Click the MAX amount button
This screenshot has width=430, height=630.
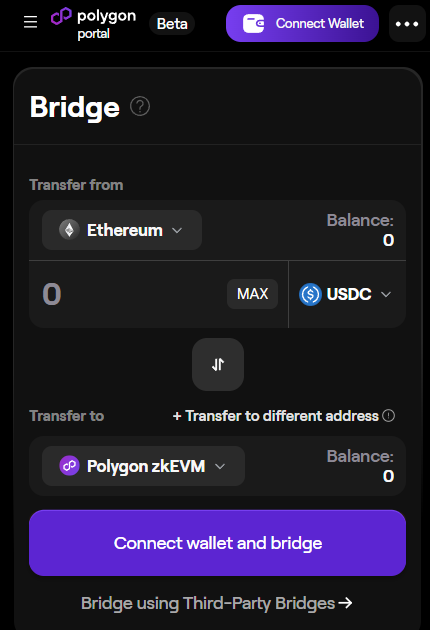[252, 294]
